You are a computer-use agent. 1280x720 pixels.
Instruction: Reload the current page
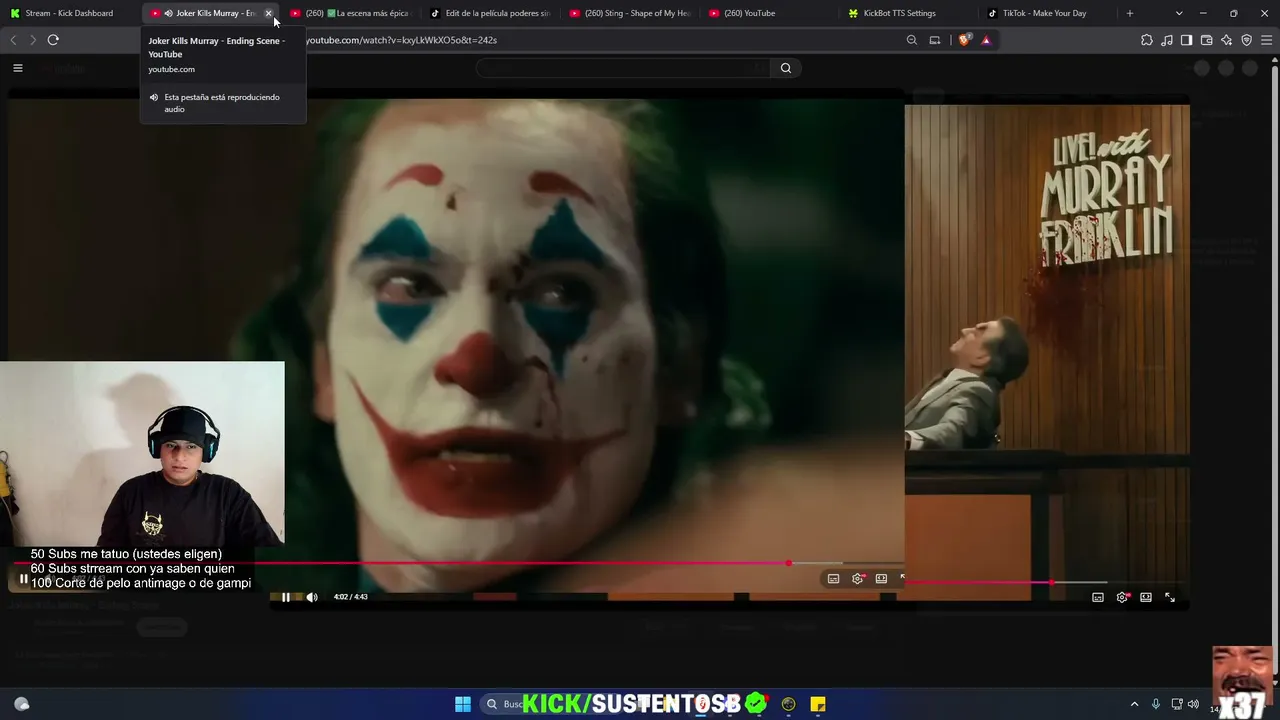click(x=53, y=40)
